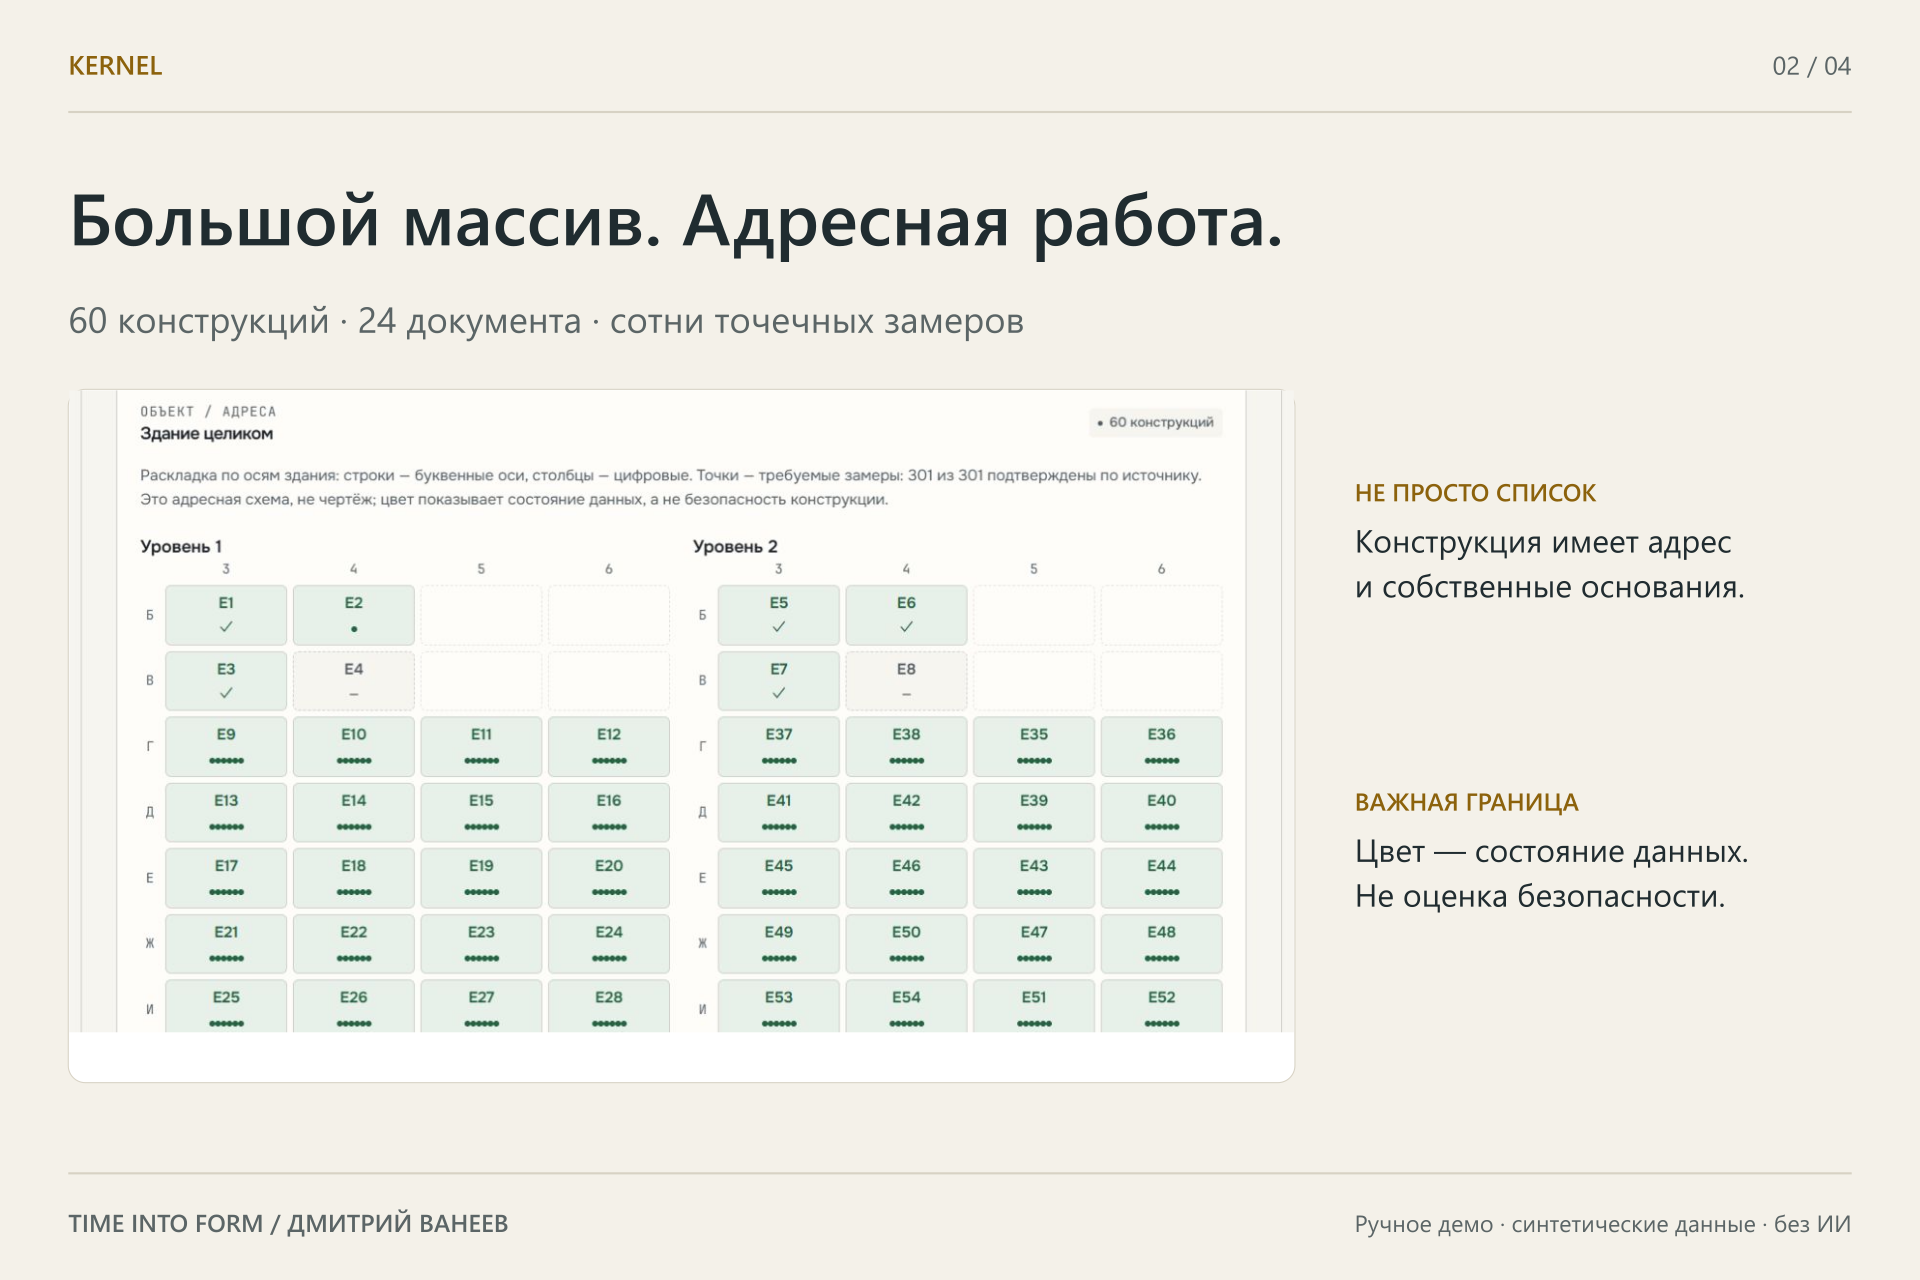
Task: Open the E11 cell
Action: click(x=481, y=746)
